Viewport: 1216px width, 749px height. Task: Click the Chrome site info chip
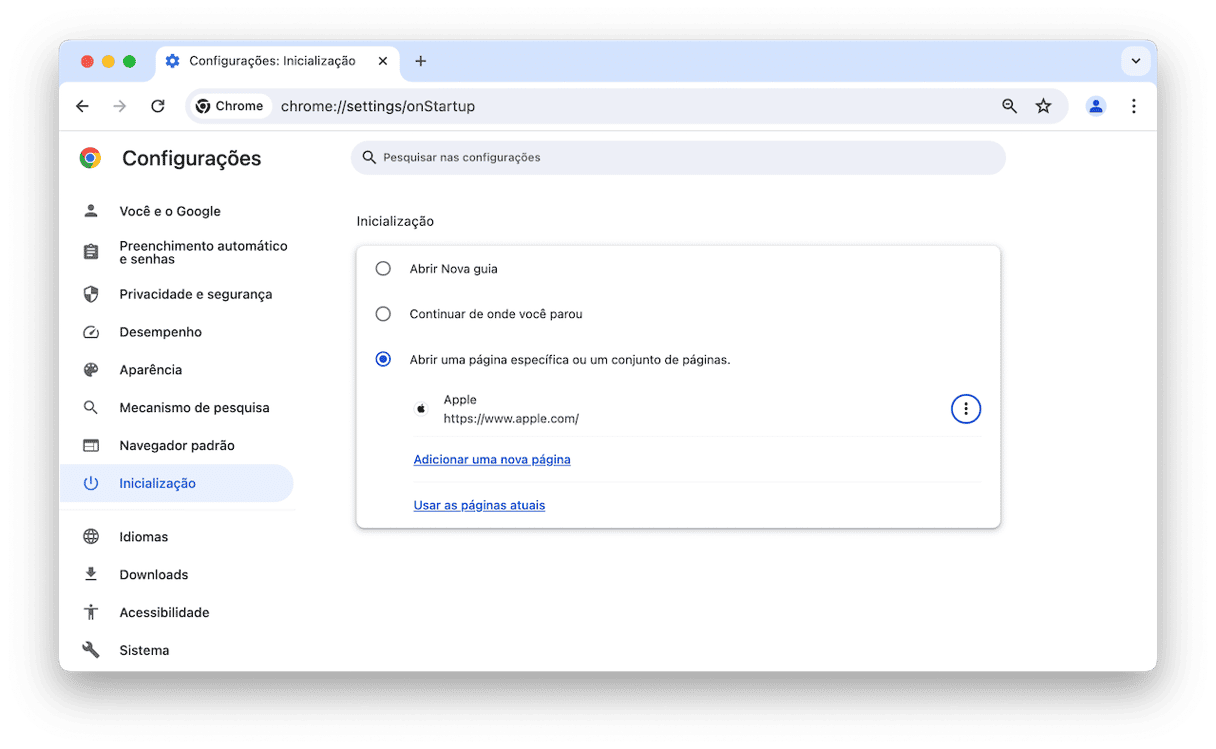click(231, 106)
